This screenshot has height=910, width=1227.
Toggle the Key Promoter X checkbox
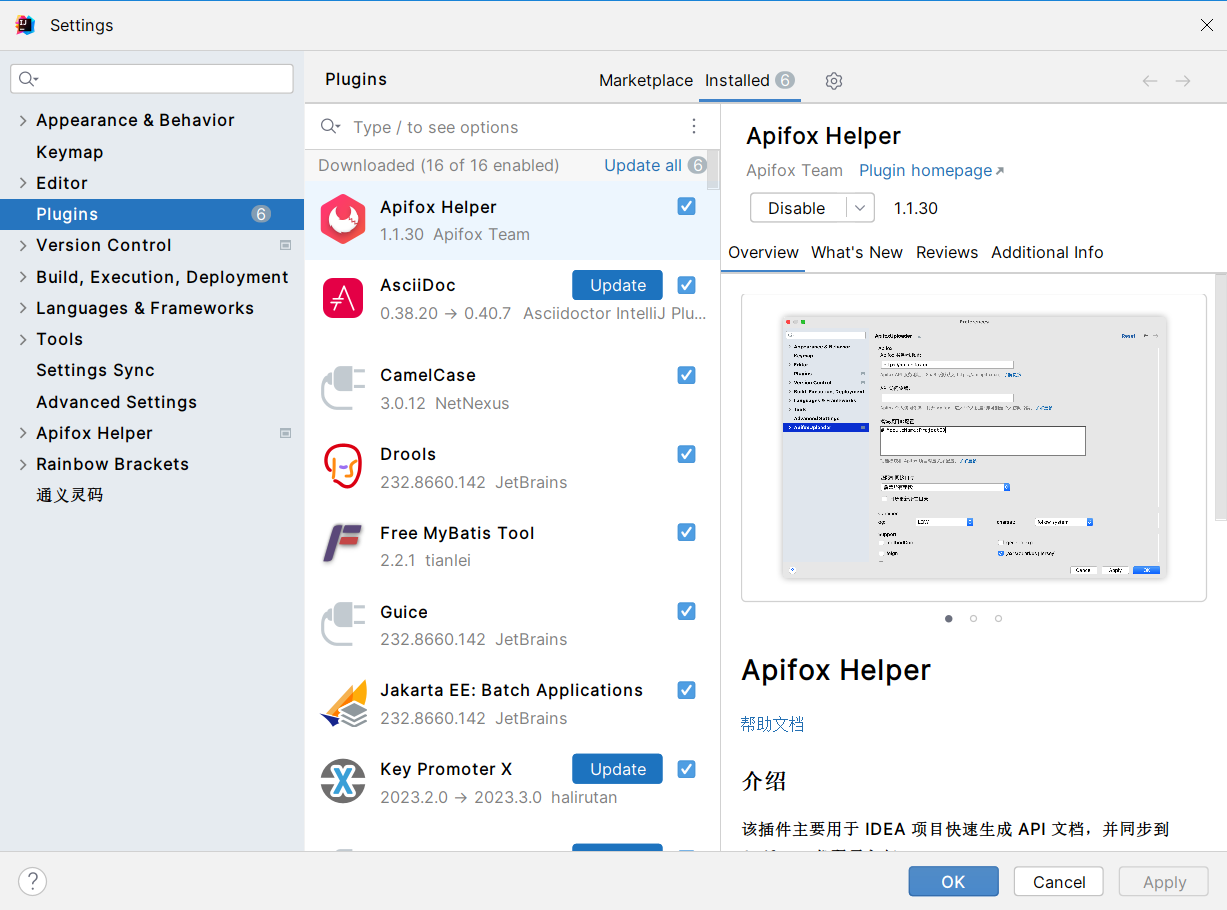(686, 769)
